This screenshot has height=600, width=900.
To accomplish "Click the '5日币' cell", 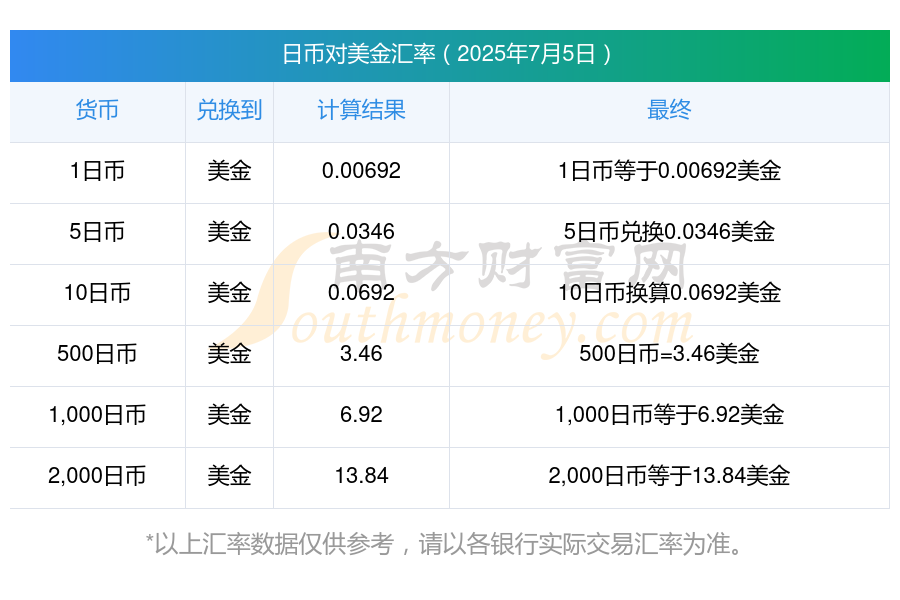I will (x=97, y=232).
